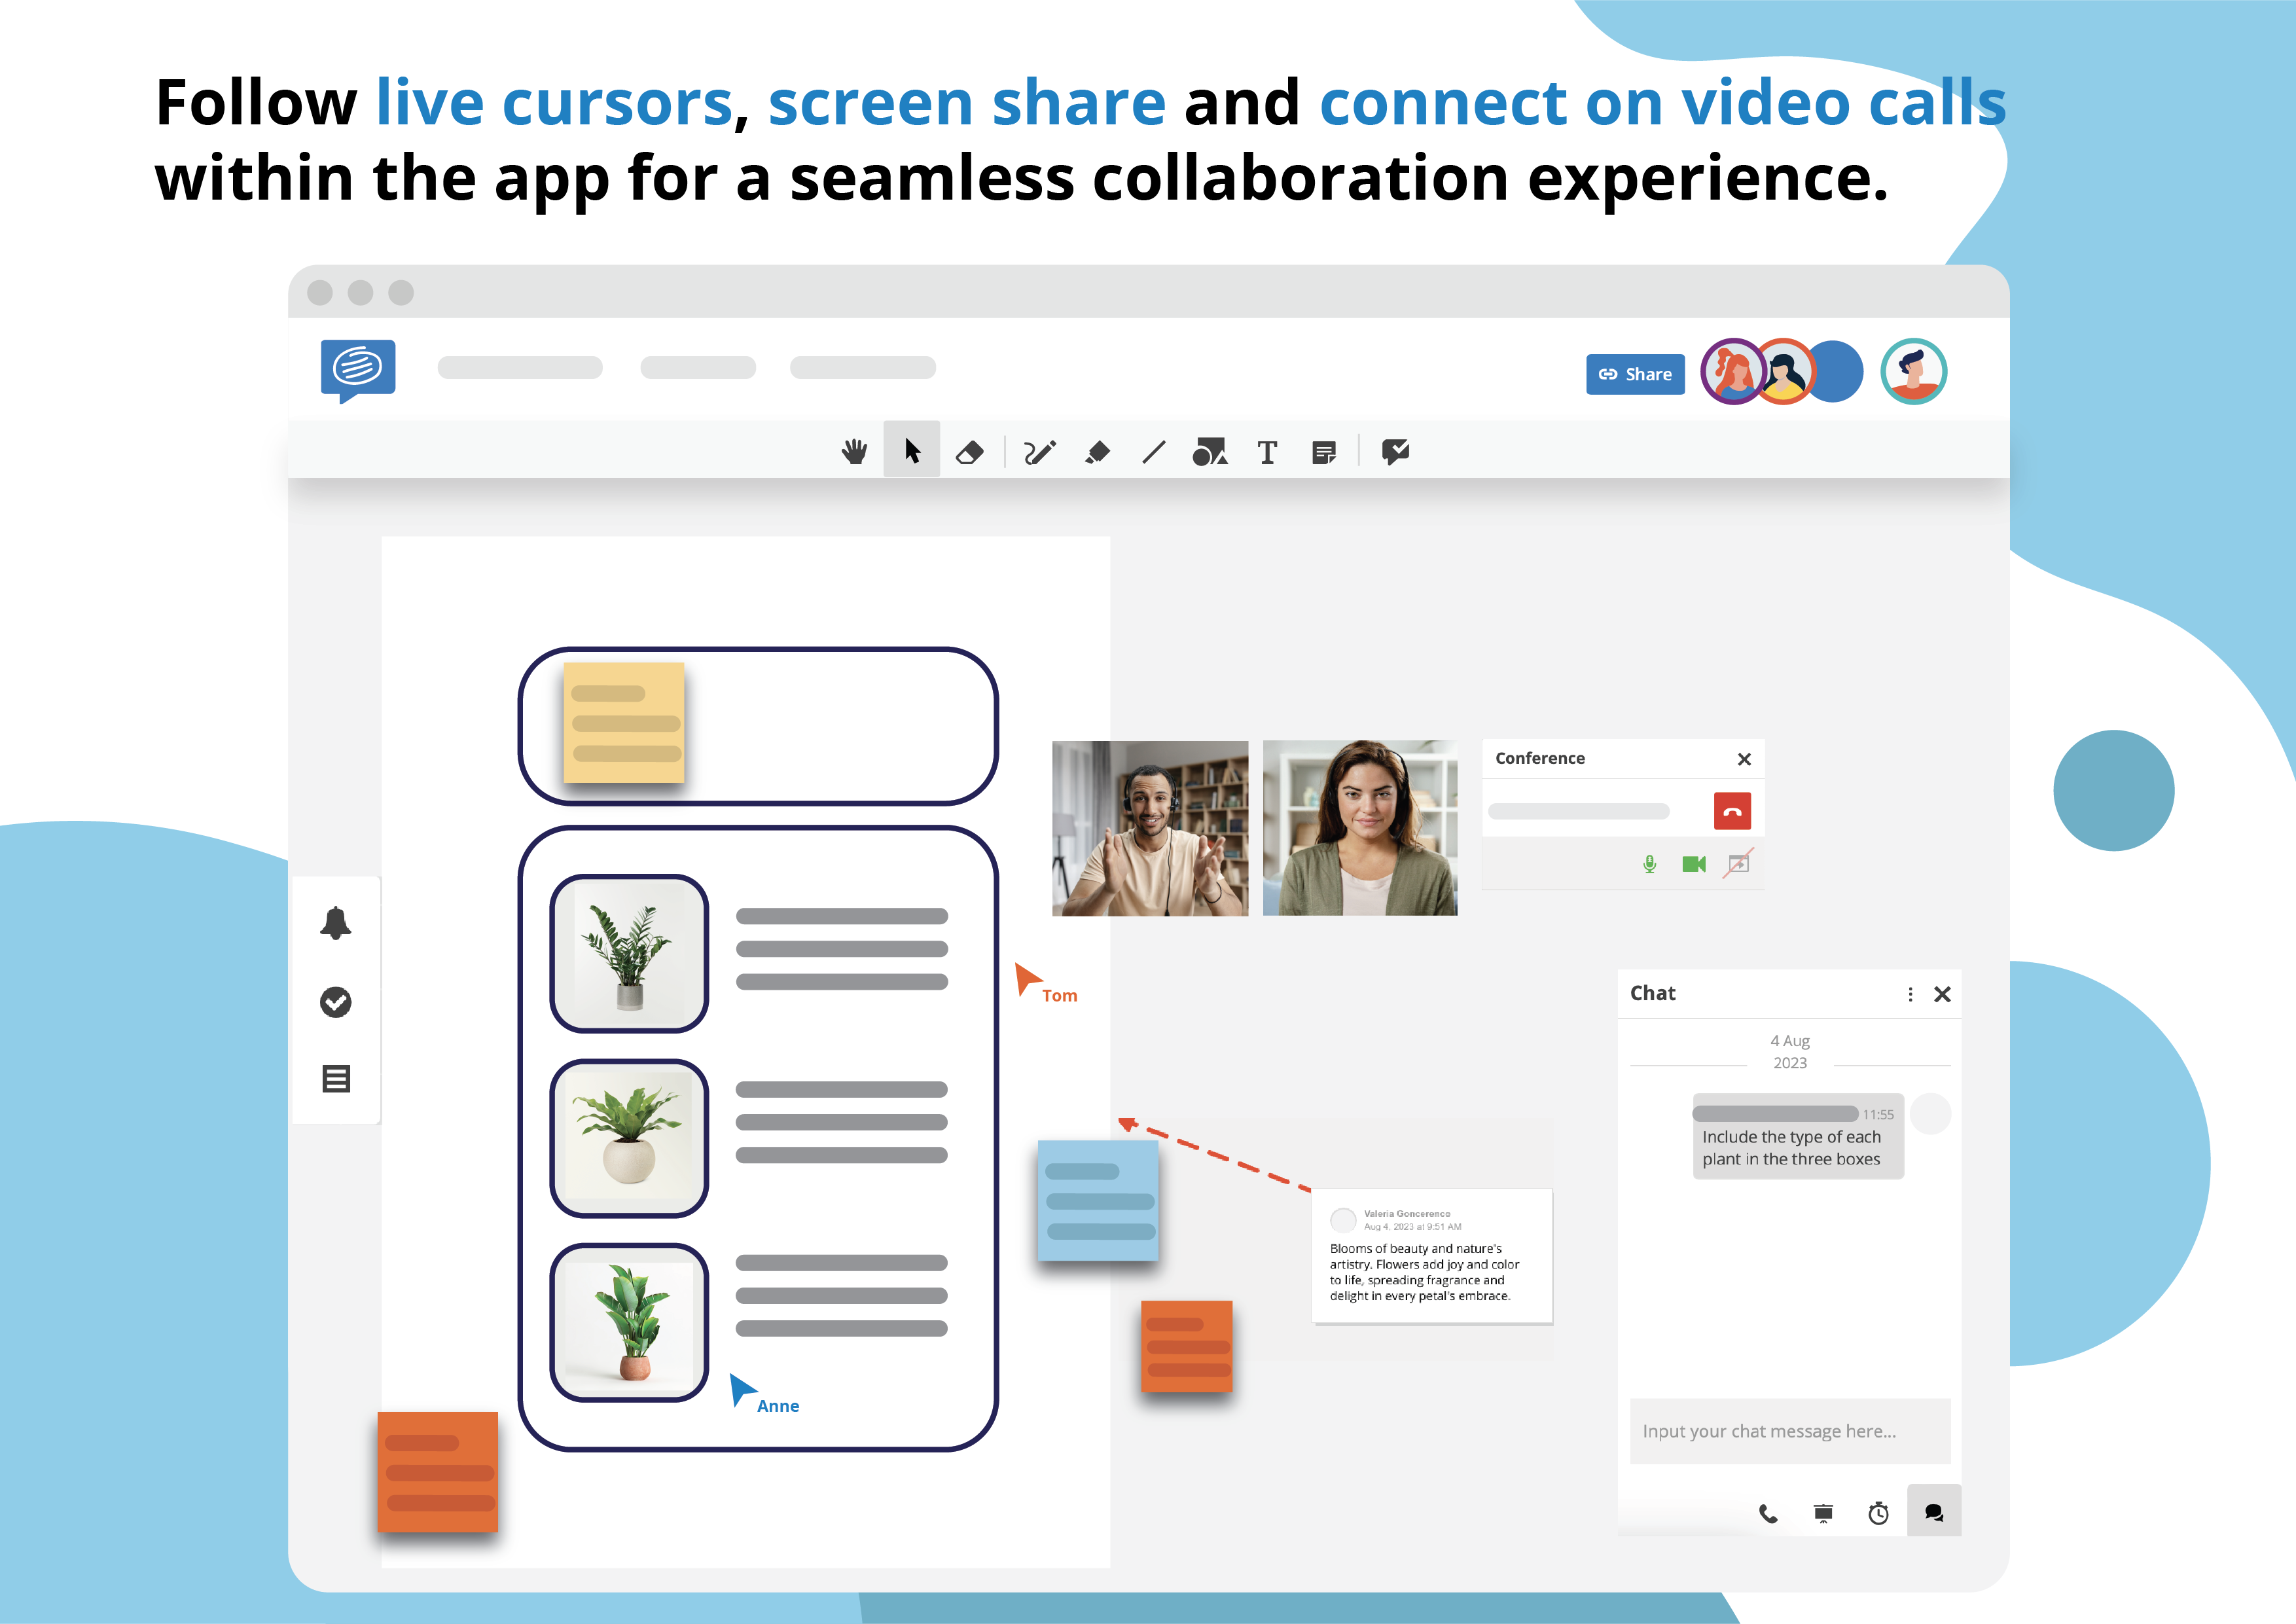Hang up call with red button
This screenshot has width=2296, height=1624.
(1732, 811)
